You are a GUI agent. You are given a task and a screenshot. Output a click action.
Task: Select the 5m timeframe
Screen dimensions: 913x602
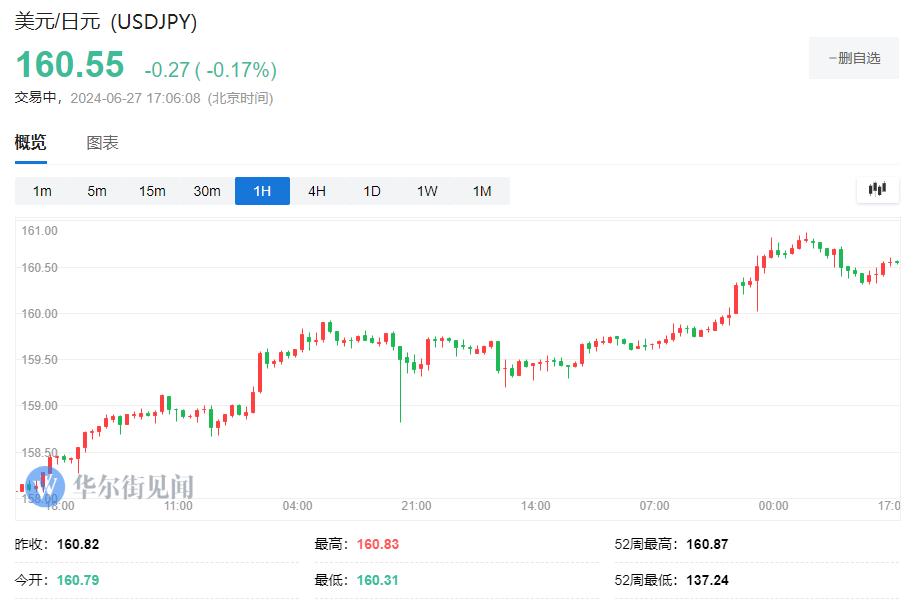pyautogui.click(x=97, y=191)
